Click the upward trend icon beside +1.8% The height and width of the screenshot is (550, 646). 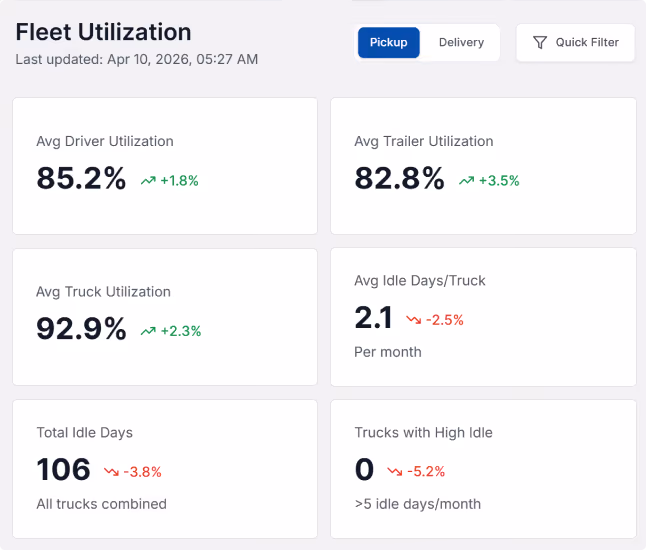(x=148, y=180)
